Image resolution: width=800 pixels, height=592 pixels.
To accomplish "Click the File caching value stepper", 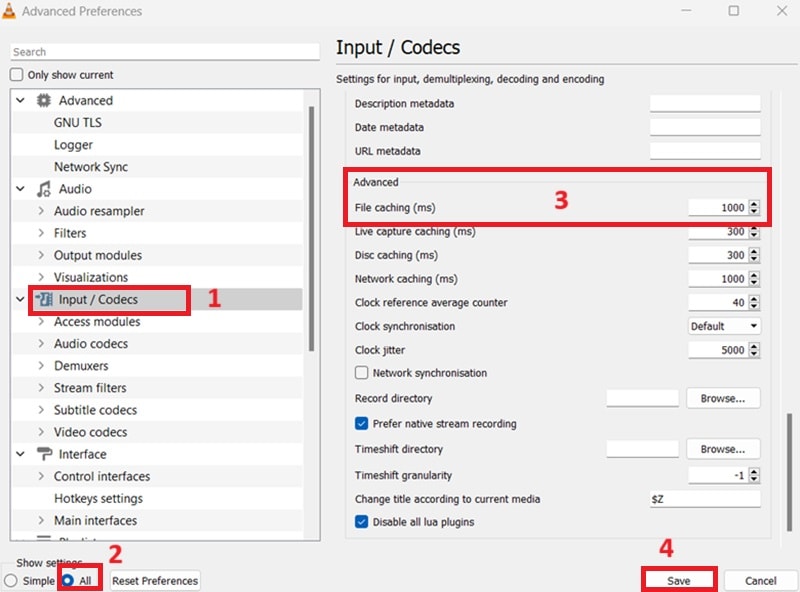I will (753, 208).
